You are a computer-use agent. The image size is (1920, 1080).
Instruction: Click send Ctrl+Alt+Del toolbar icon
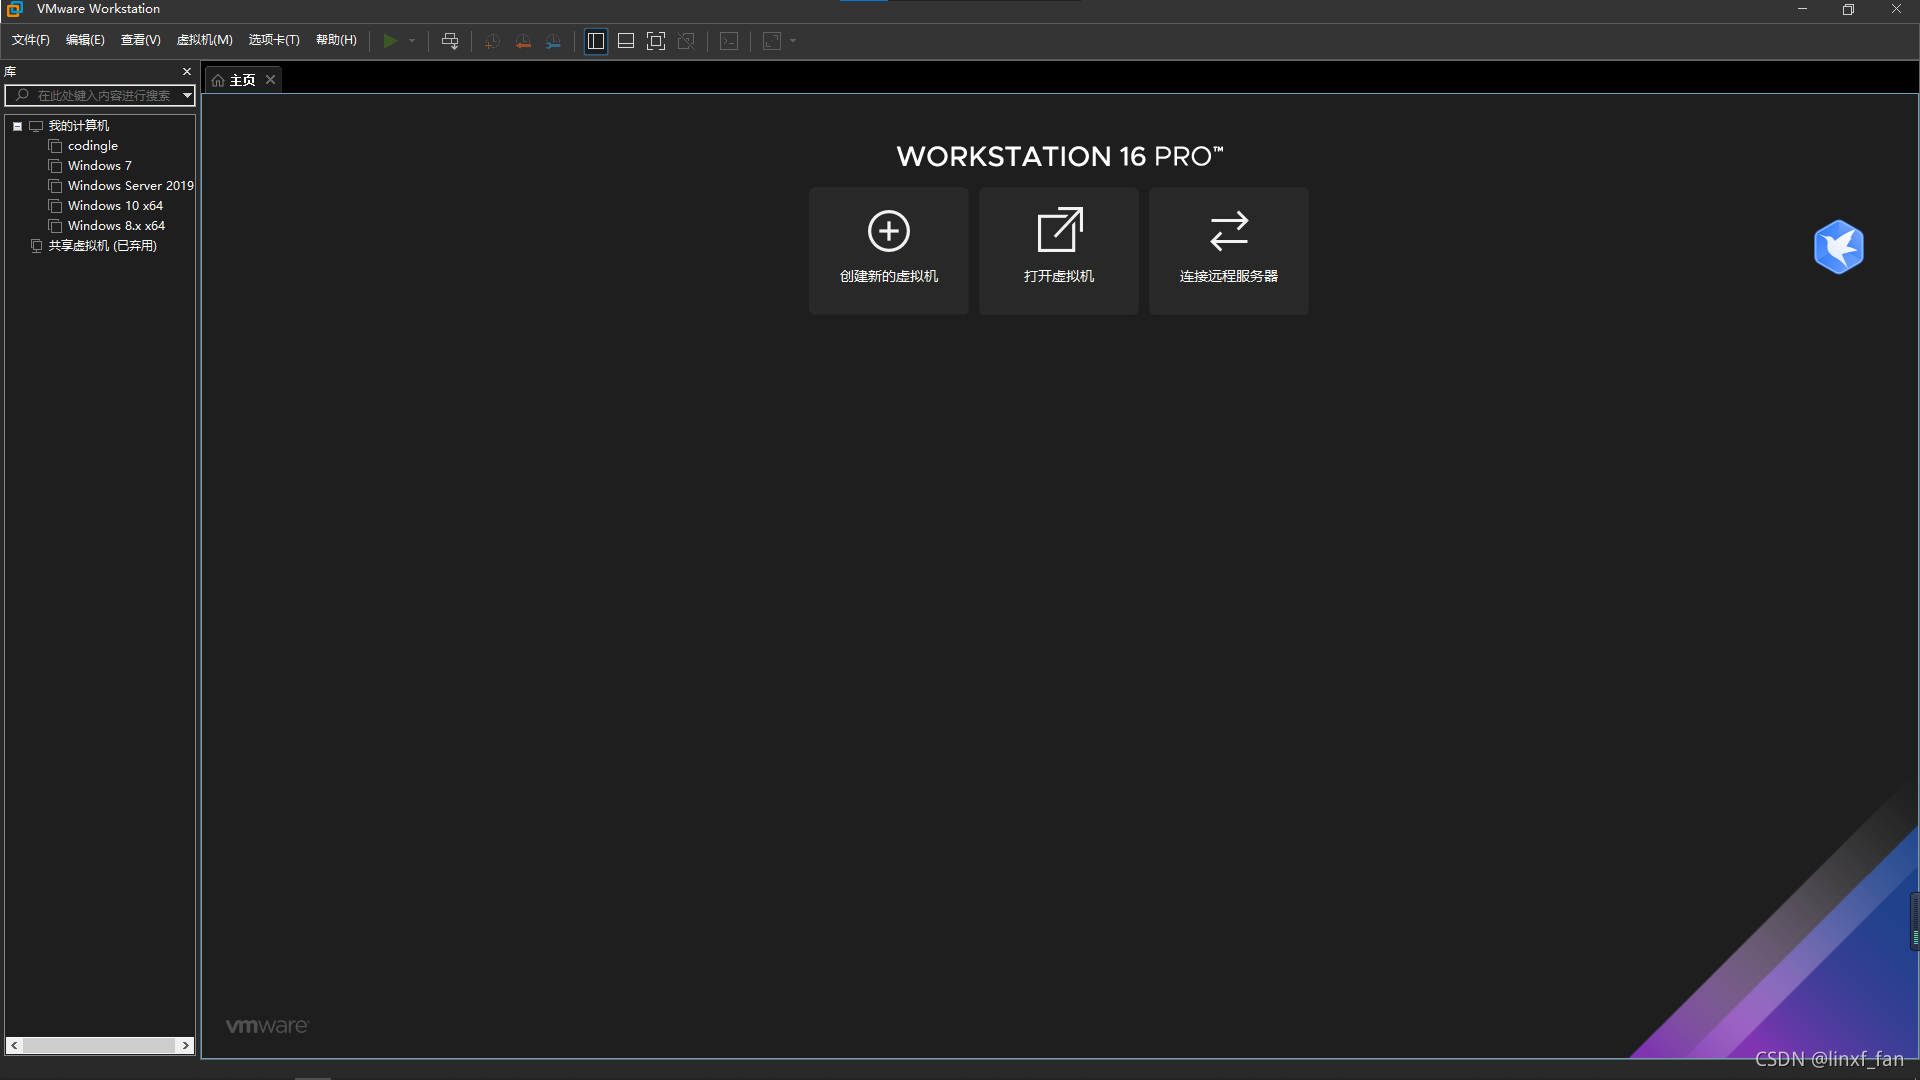450,41
